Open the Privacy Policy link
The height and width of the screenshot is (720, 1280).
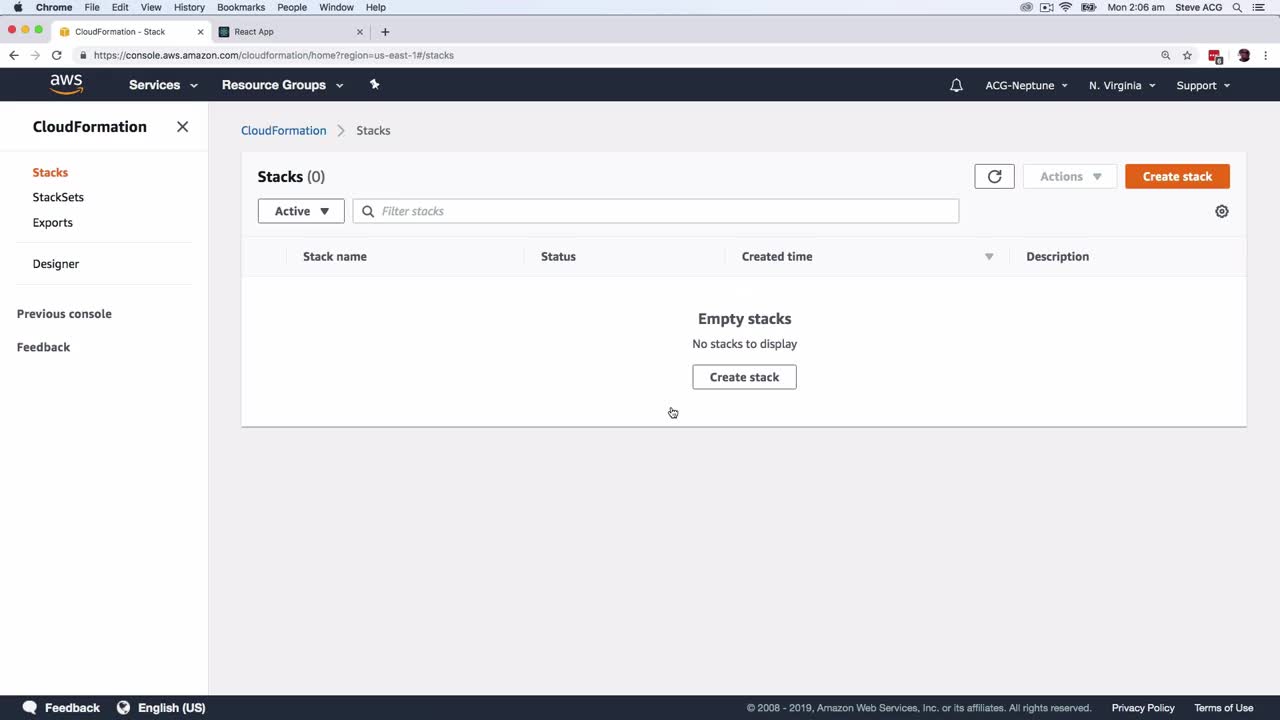[1143, 708]
